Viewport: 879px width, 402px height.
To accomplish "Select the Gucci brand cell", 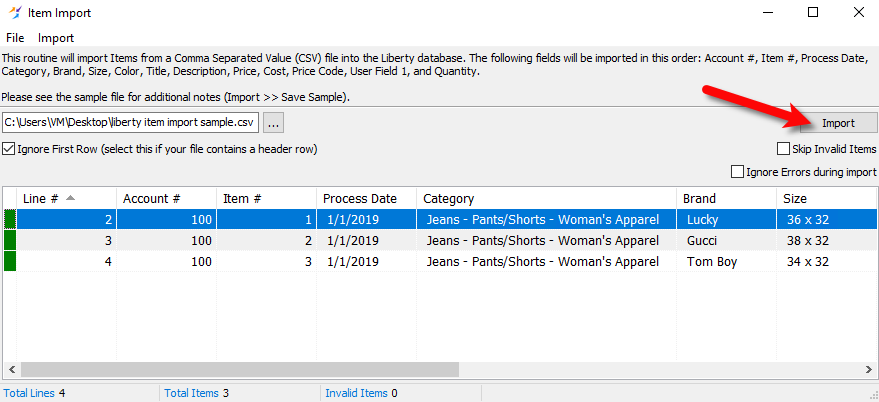I will point(727,241).
